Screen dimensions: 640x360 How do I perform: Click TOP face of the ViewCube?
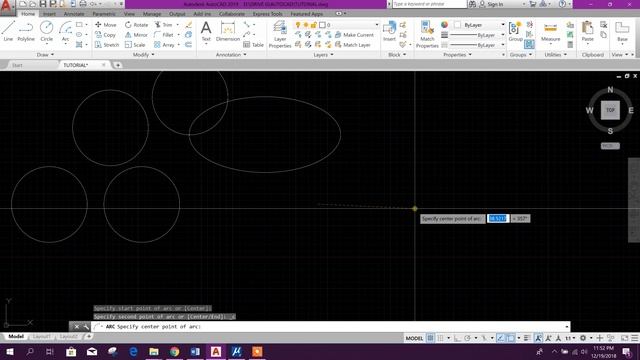pos(610,110)
